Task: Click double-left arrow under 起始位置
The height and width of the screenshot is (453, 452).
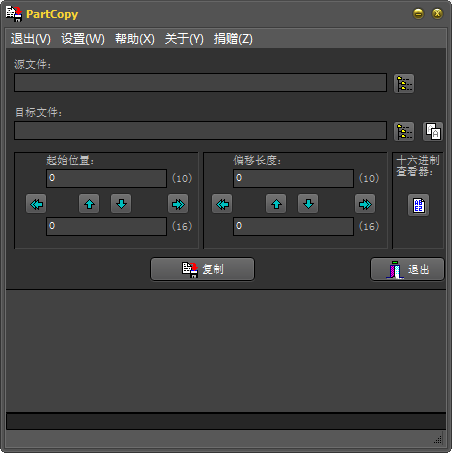Action: coord(36,204)
